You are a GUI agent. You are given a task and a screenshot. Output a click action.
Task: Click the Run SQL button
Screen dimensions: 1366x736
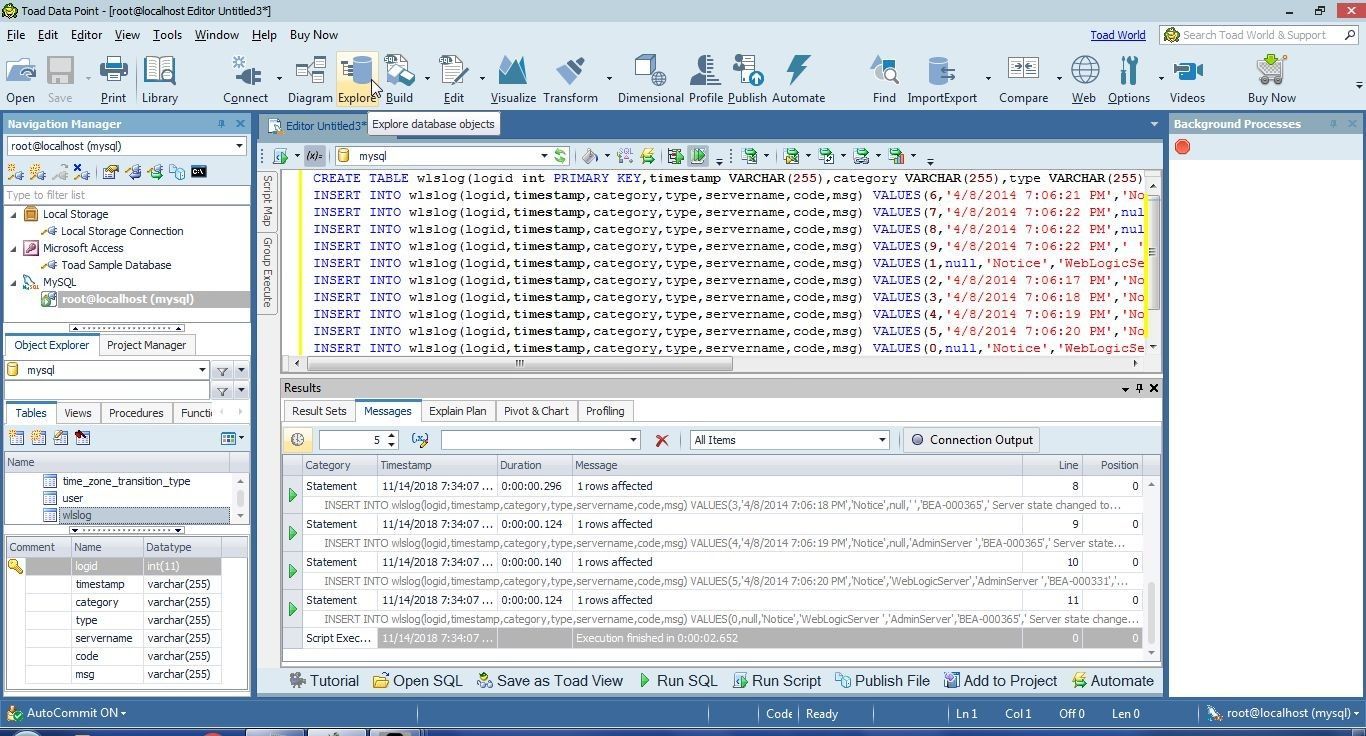click(x=678, y=681)
